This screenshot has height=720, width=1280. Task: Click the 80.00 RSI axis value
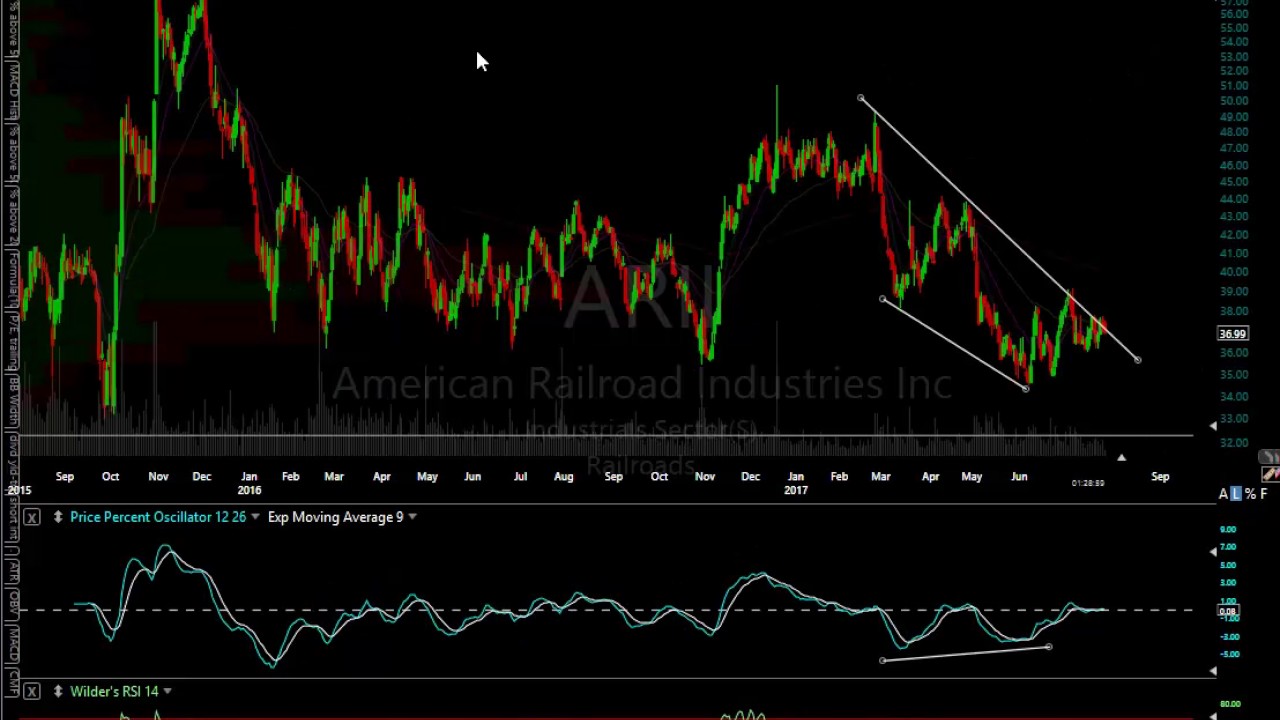click(x=1230, y=704)
